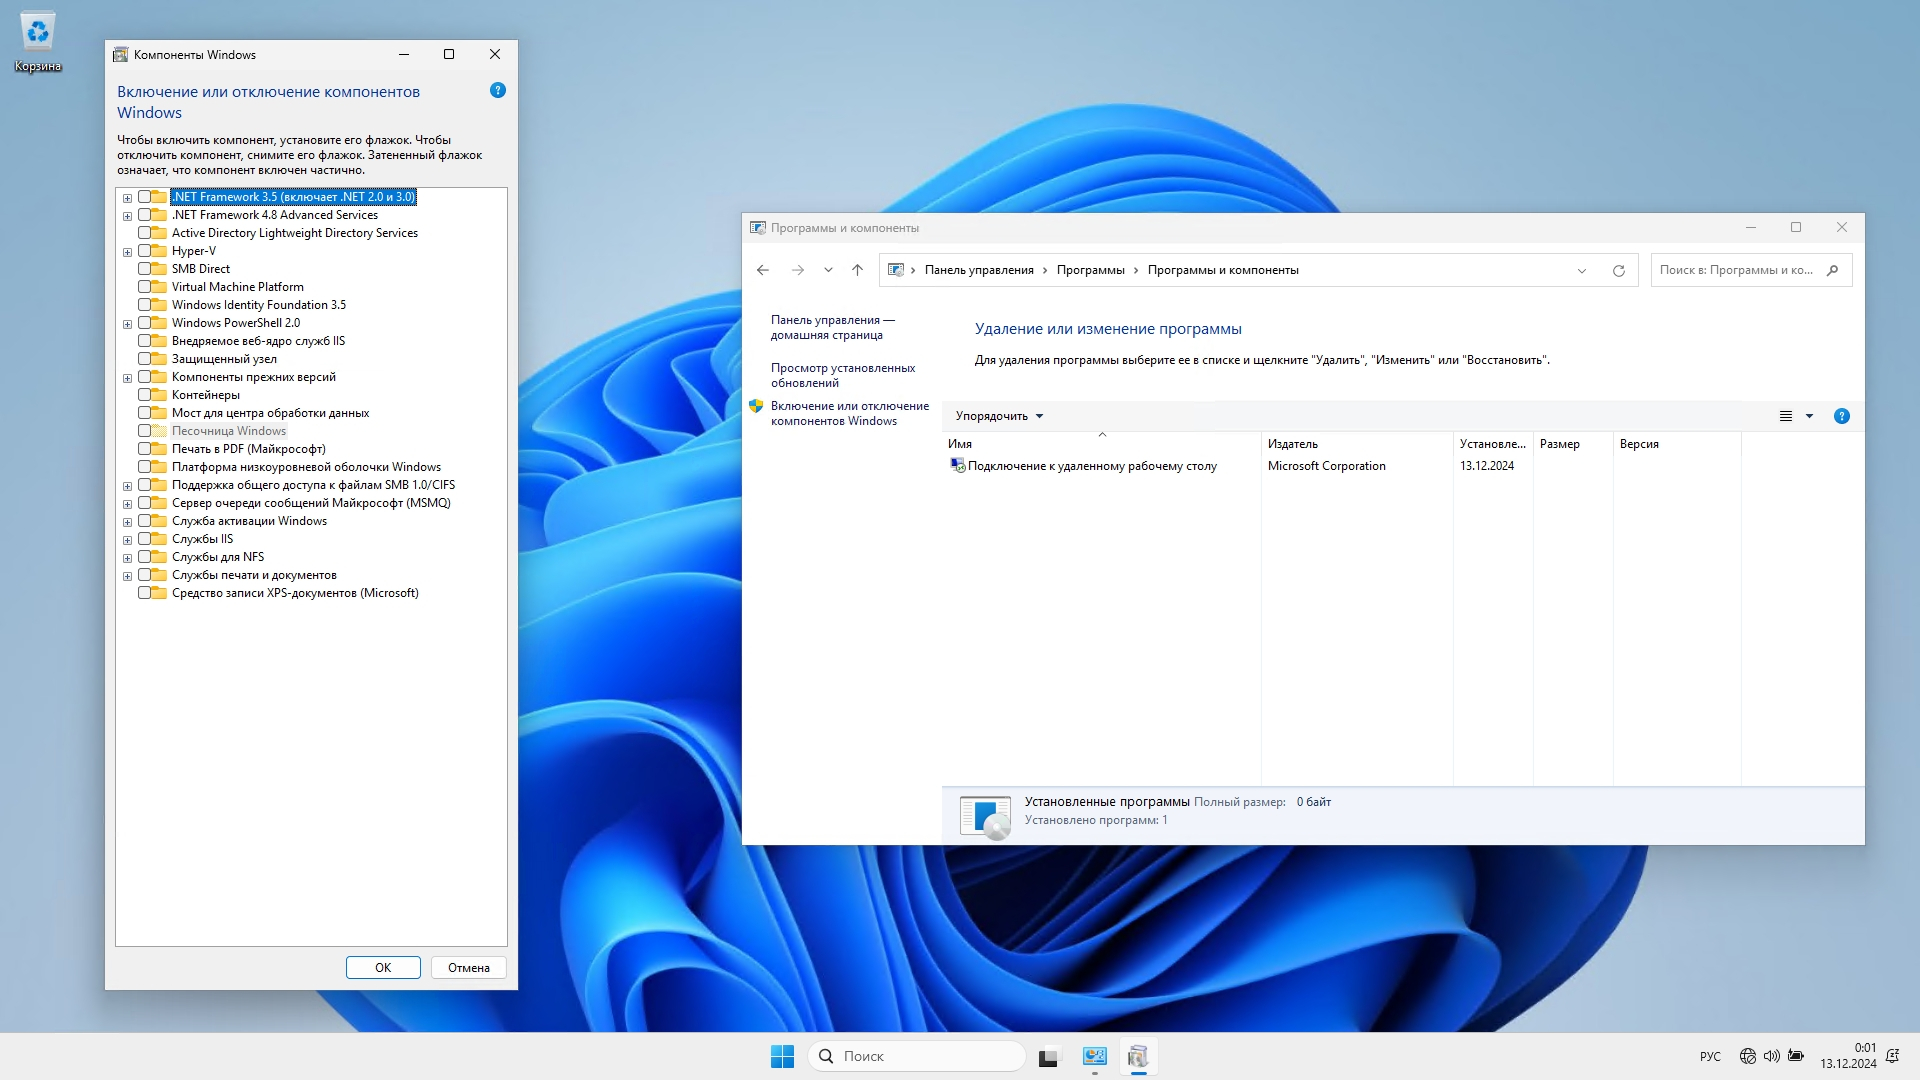Click OK in Windows Features dialog
The width and height of the screenshot is (1920, 1080).
383,968
